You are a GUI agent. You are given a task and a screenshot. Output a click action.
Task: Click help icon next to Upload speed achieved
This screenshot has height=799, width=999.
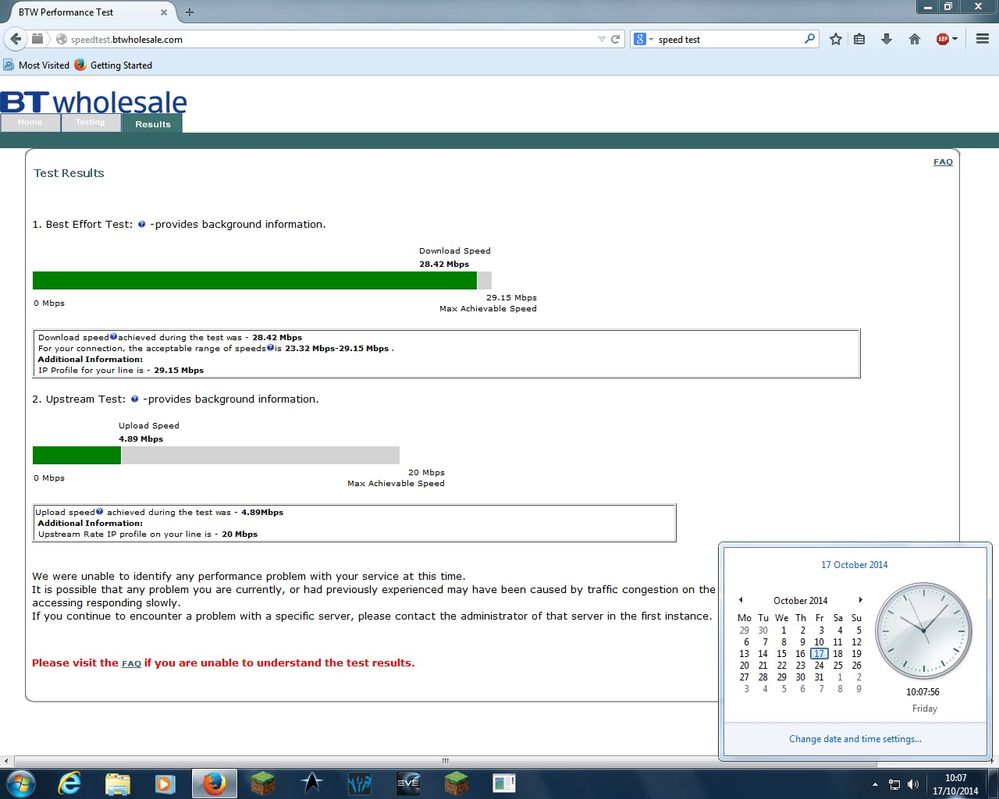[99, 511]
